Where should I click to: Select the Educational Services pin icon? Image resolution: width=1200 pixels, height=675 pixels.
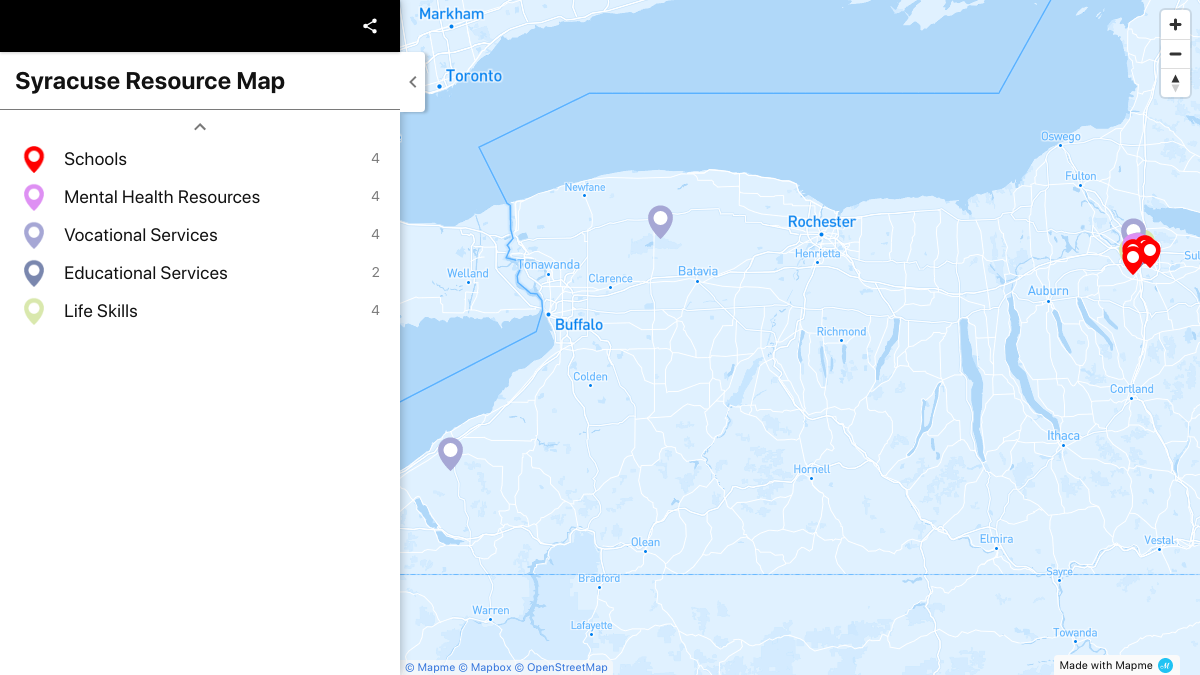34,272
